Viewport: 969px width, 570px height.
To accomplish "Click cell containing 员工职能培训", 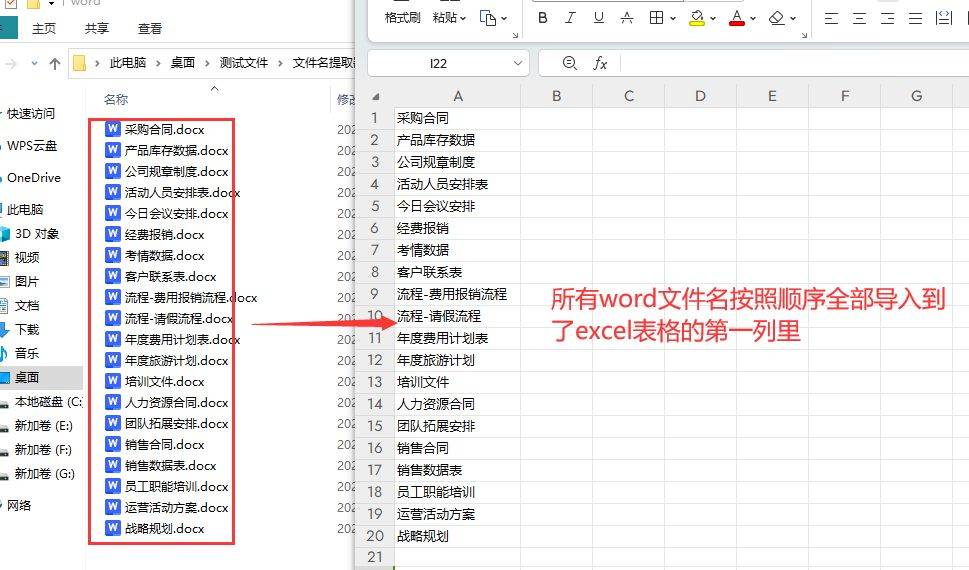I will tap(457, 492).
